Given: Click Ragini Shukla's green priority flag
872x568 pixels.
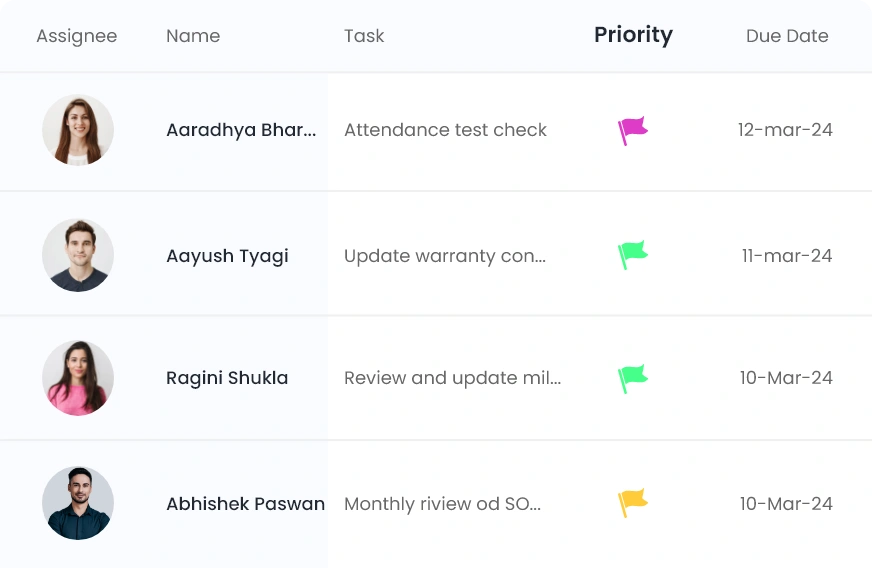Looking at the screenshot, I should coord(632,378).
